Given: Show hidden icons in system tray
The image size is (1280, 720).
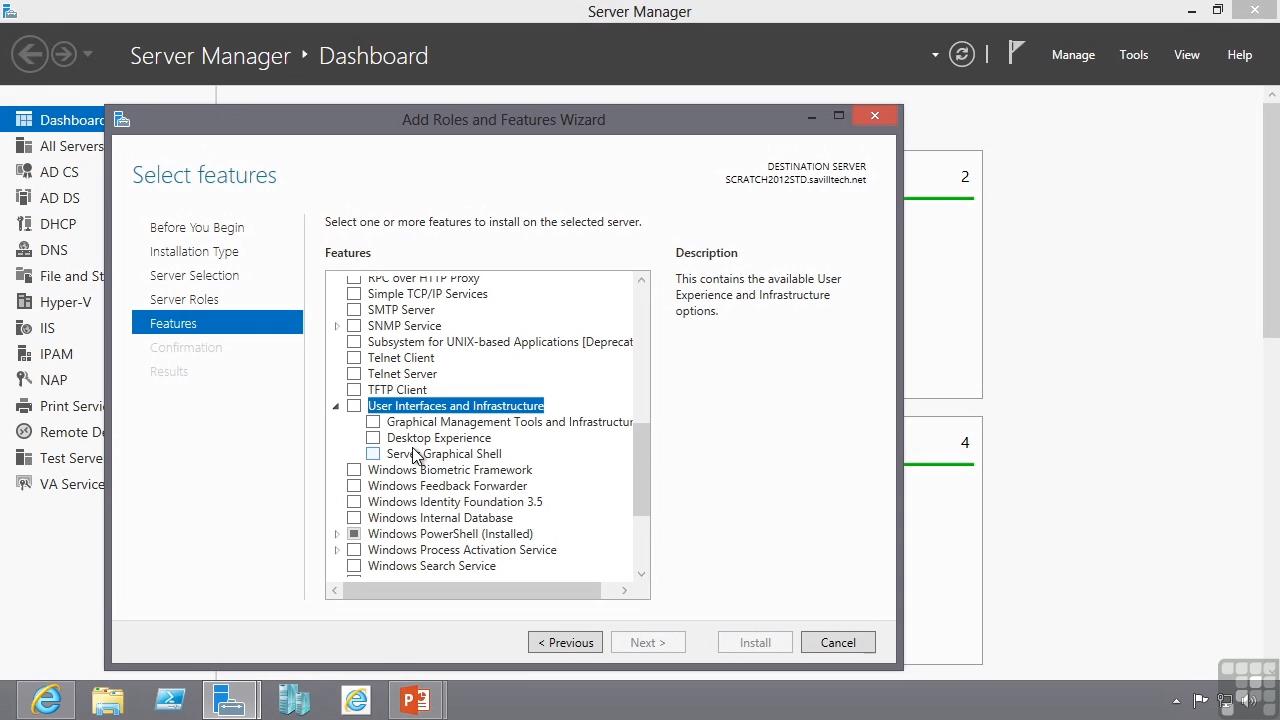Looking at the screenshot, I should click(x=1176, y=701).
